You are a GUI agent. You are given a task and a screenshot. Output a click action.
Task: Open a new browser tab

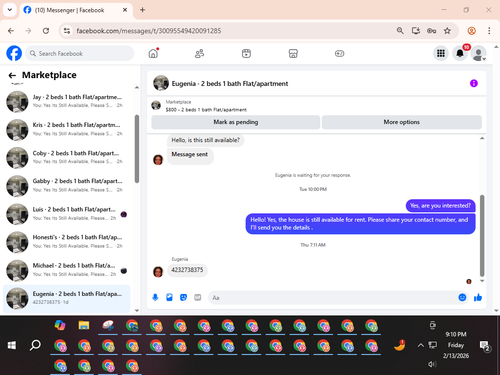pos(142,10)
